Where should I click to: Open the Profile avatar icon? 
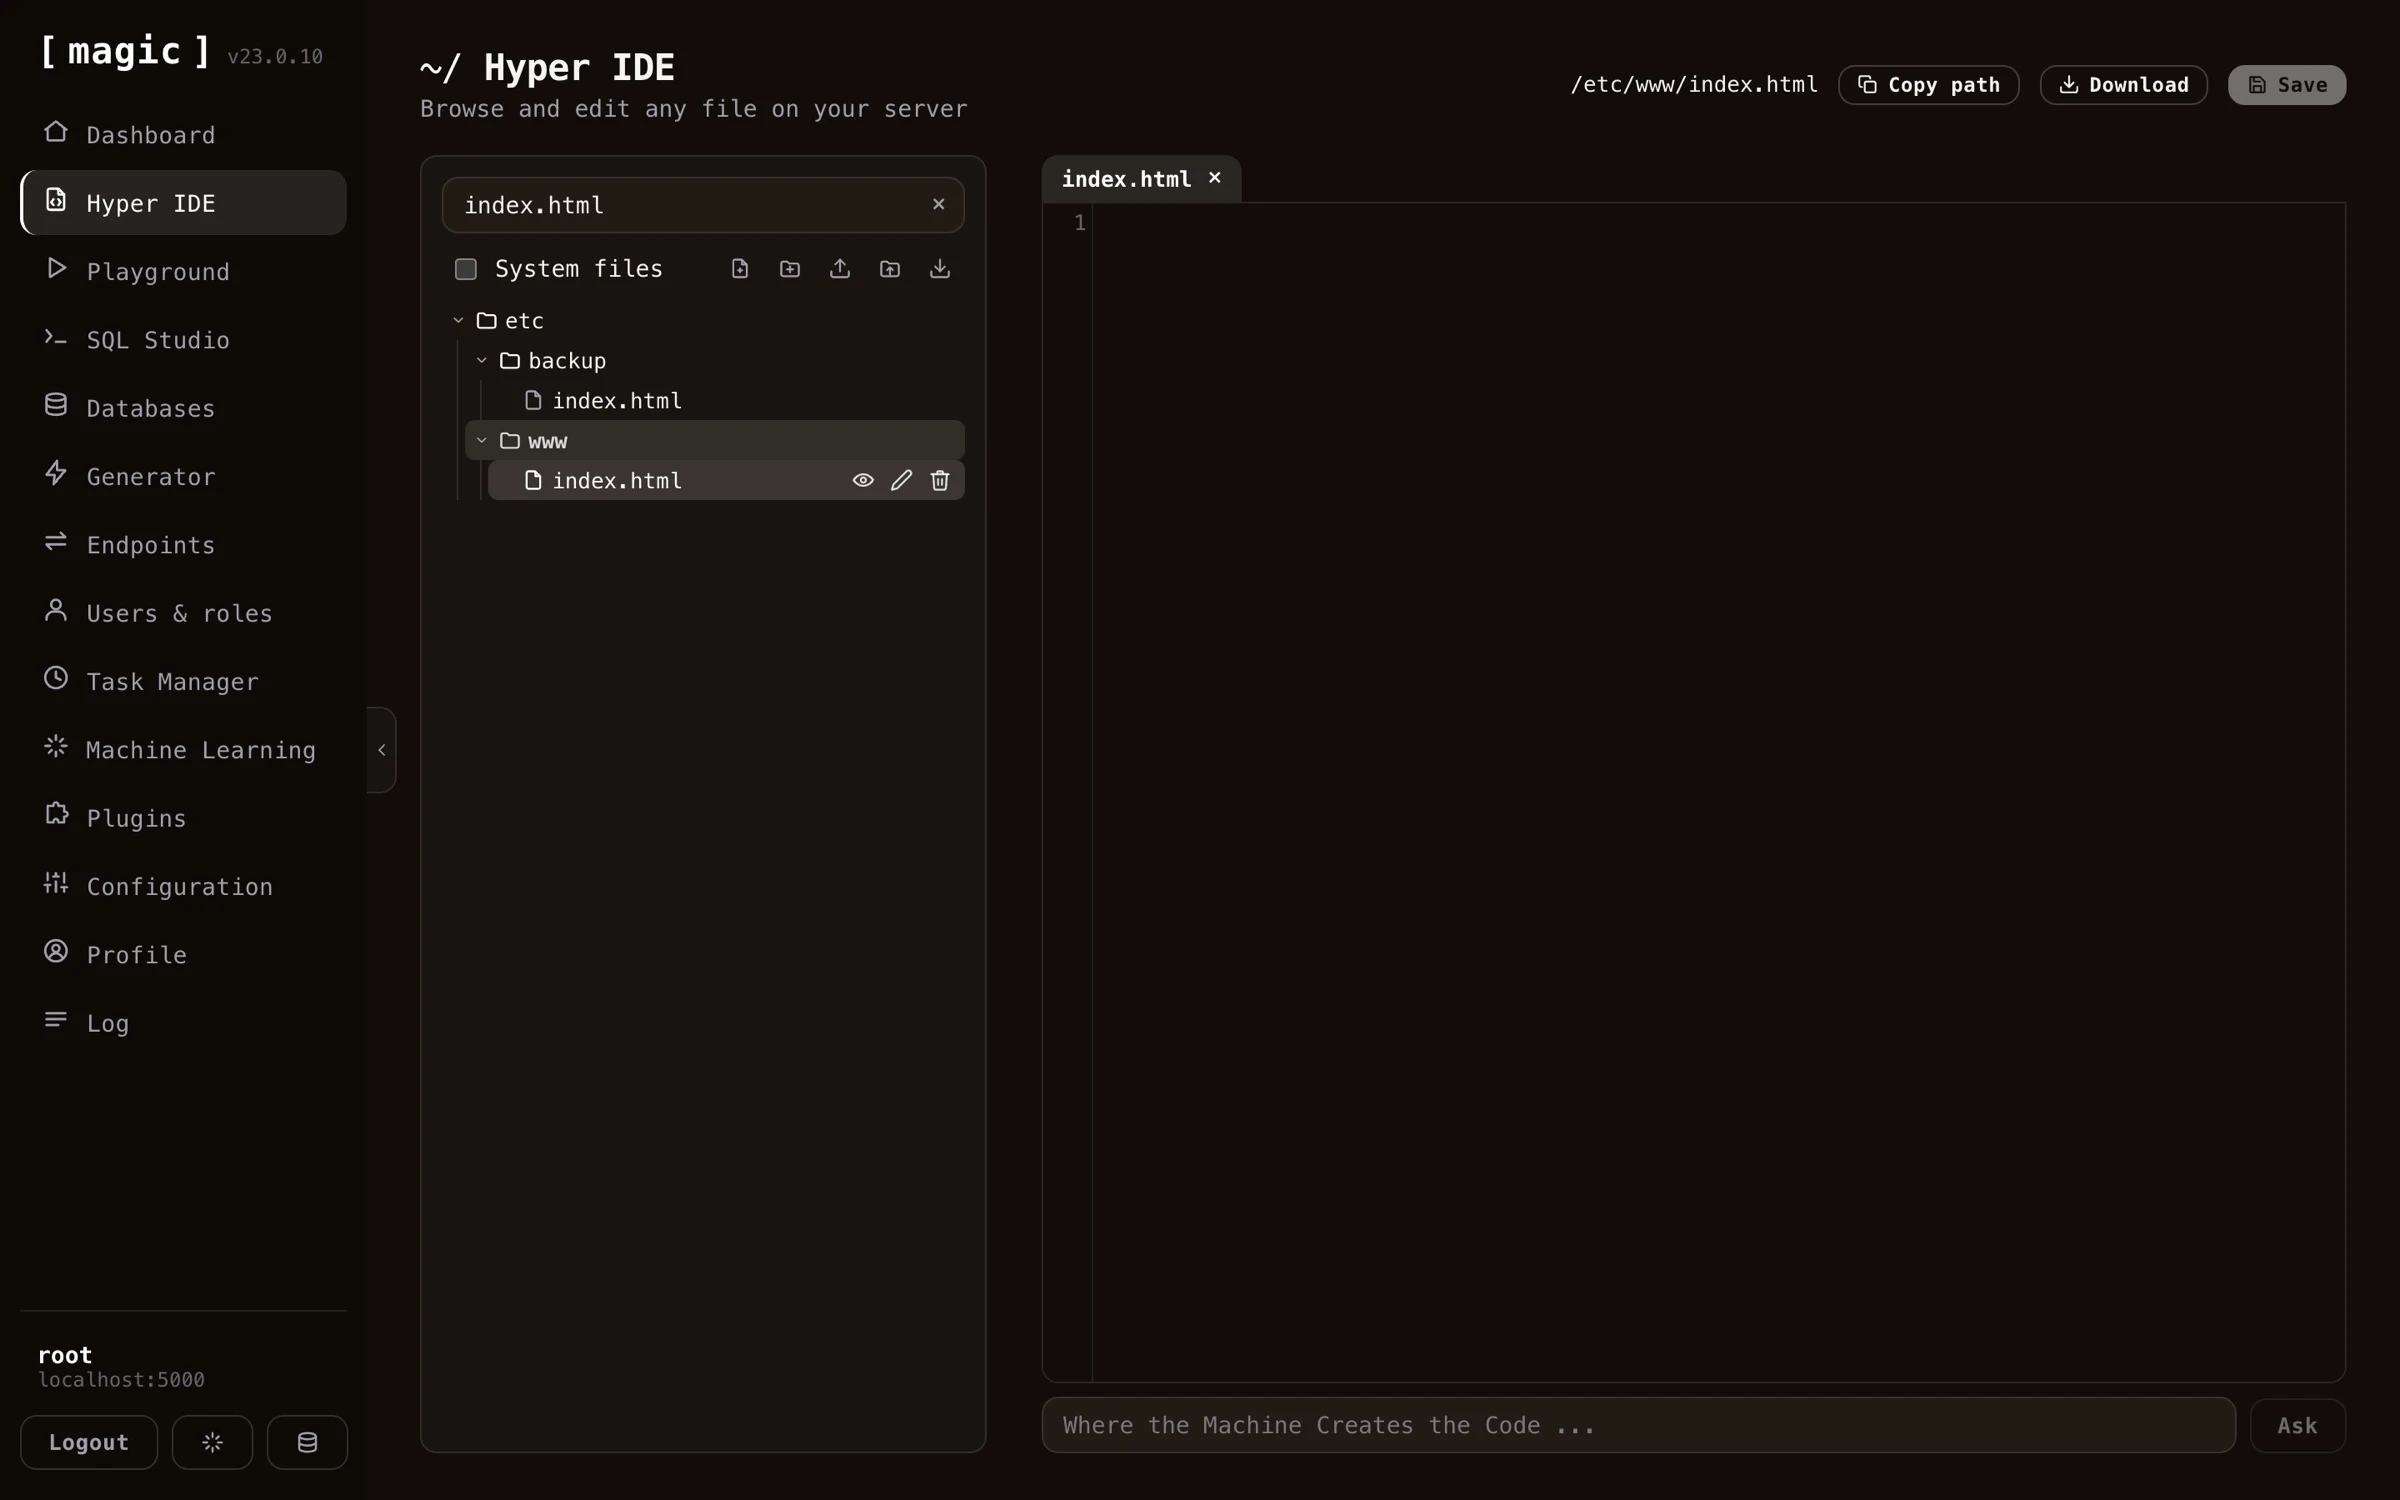(x=56, y=952)
